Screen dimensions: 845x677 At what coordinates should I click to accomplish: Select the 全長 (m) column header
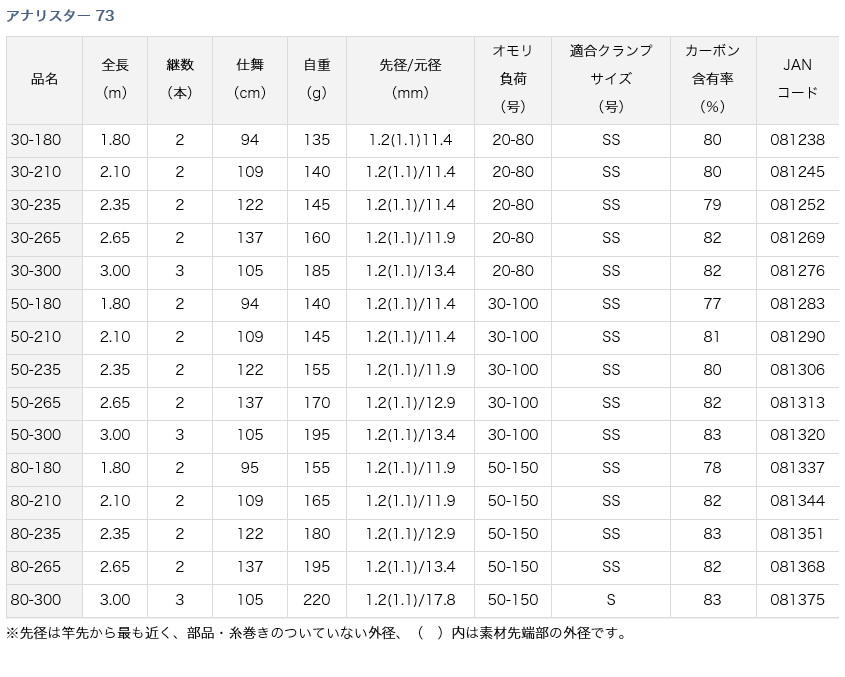115,79
